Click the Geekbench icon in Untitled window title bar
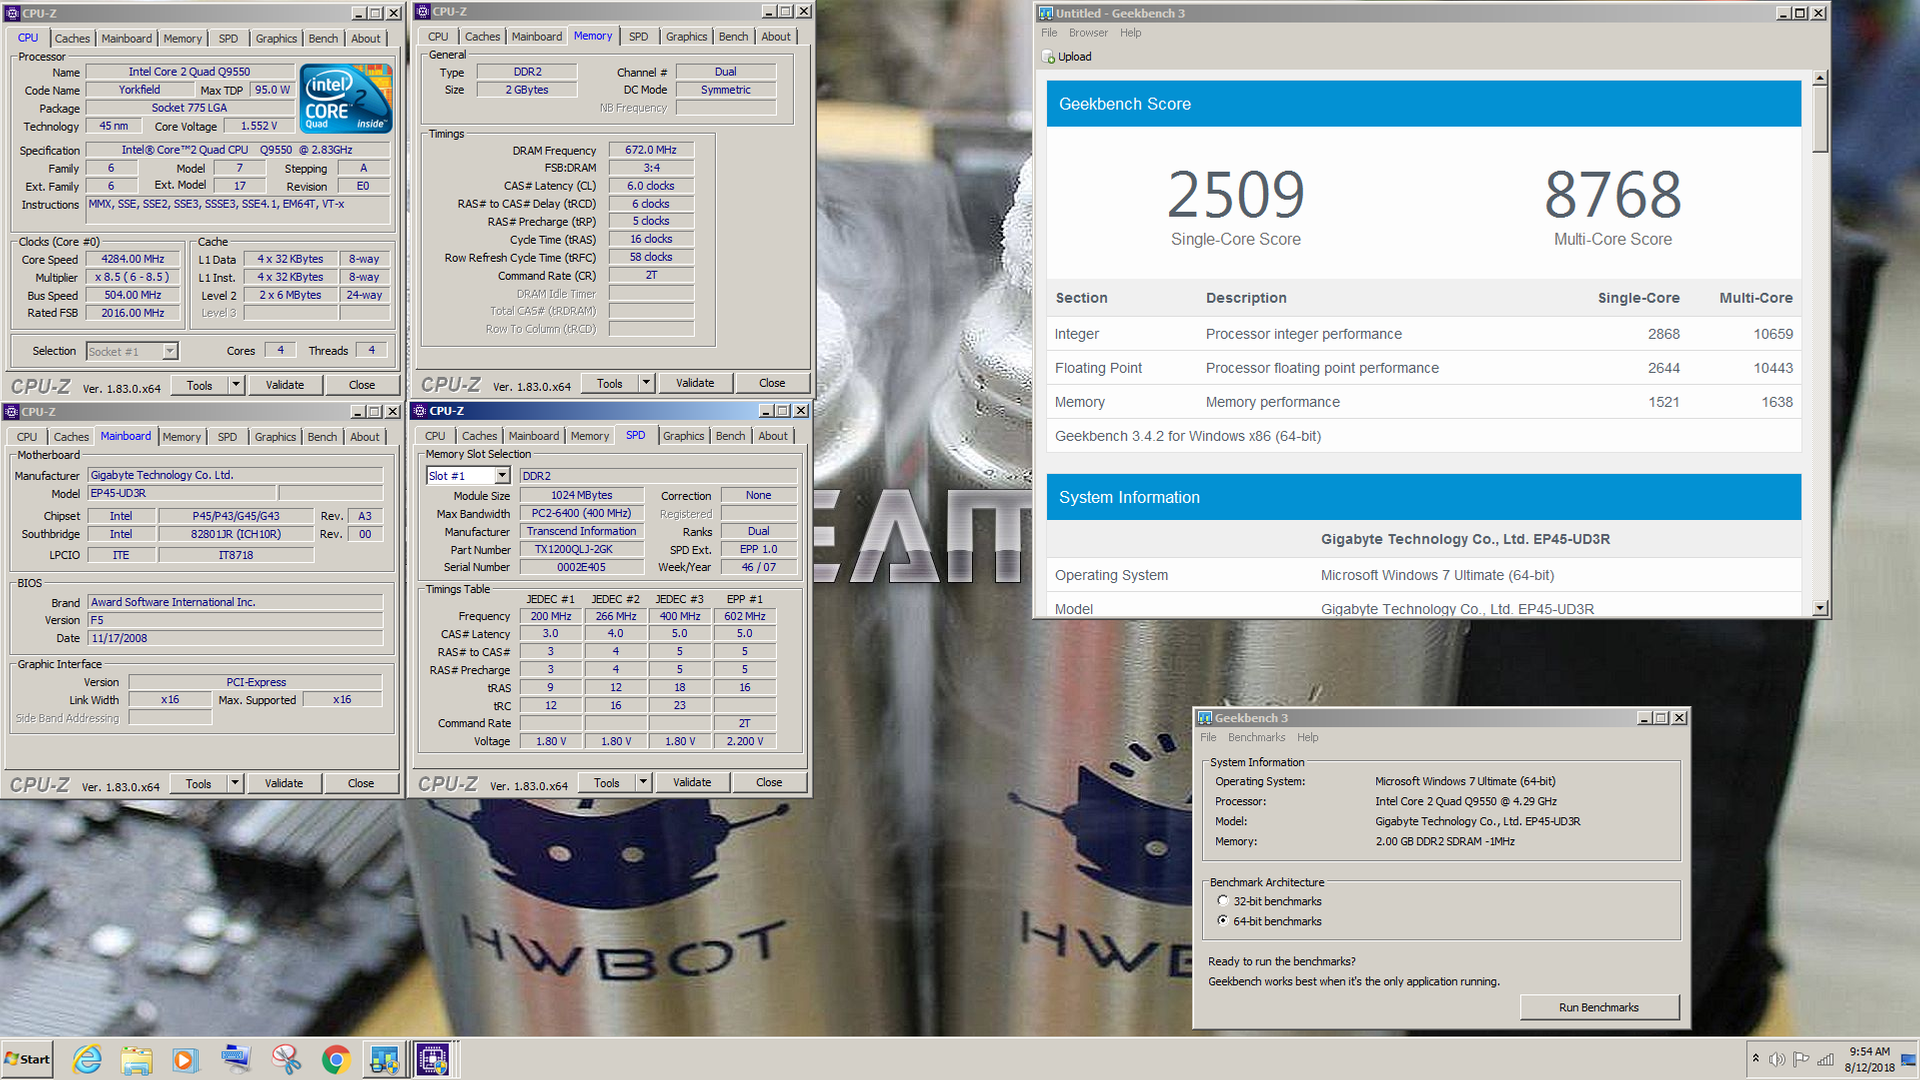 [1046, 13]
